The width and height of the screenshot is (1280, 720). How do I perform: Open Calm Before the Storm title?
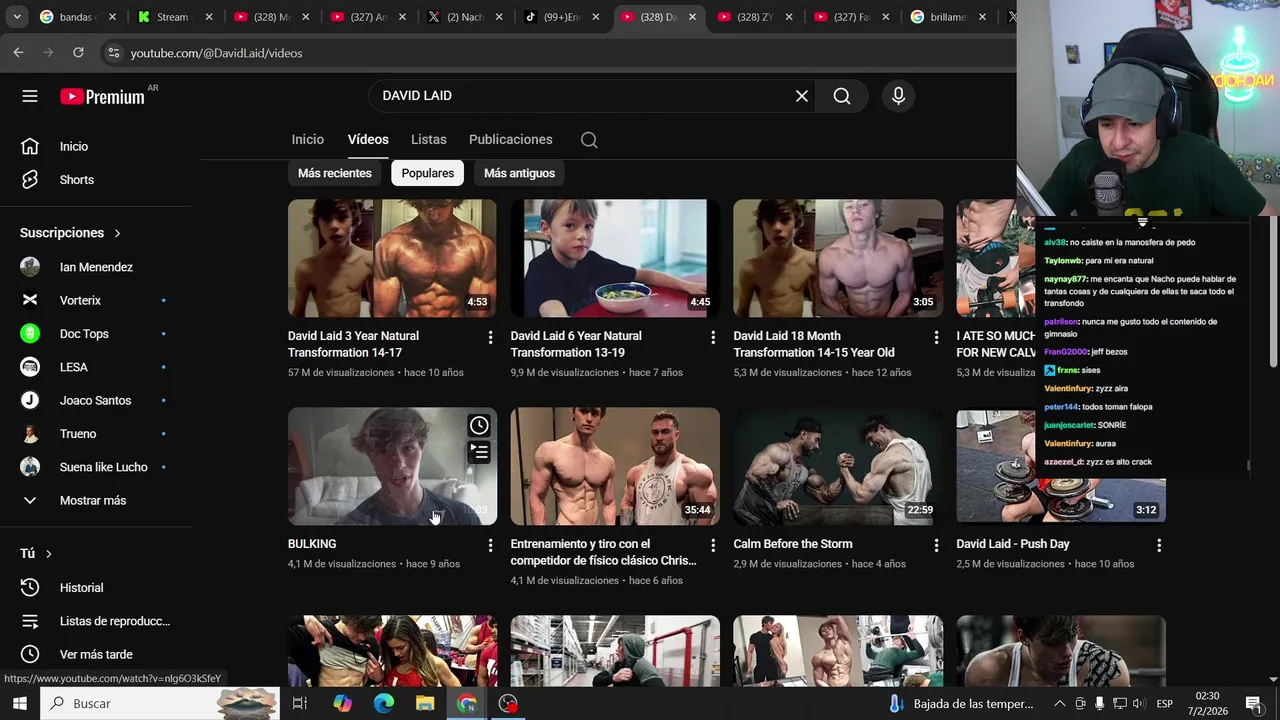coord(793,544)
